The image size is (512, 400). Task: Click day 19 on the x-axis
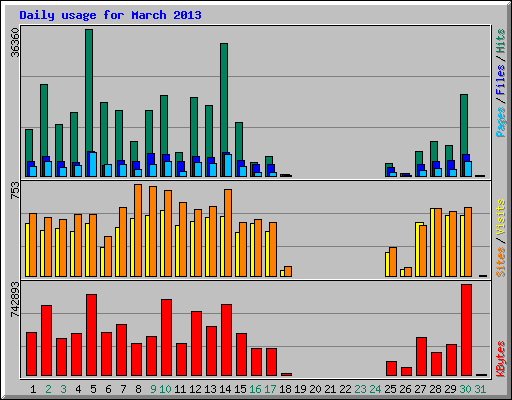pos(300,389)
